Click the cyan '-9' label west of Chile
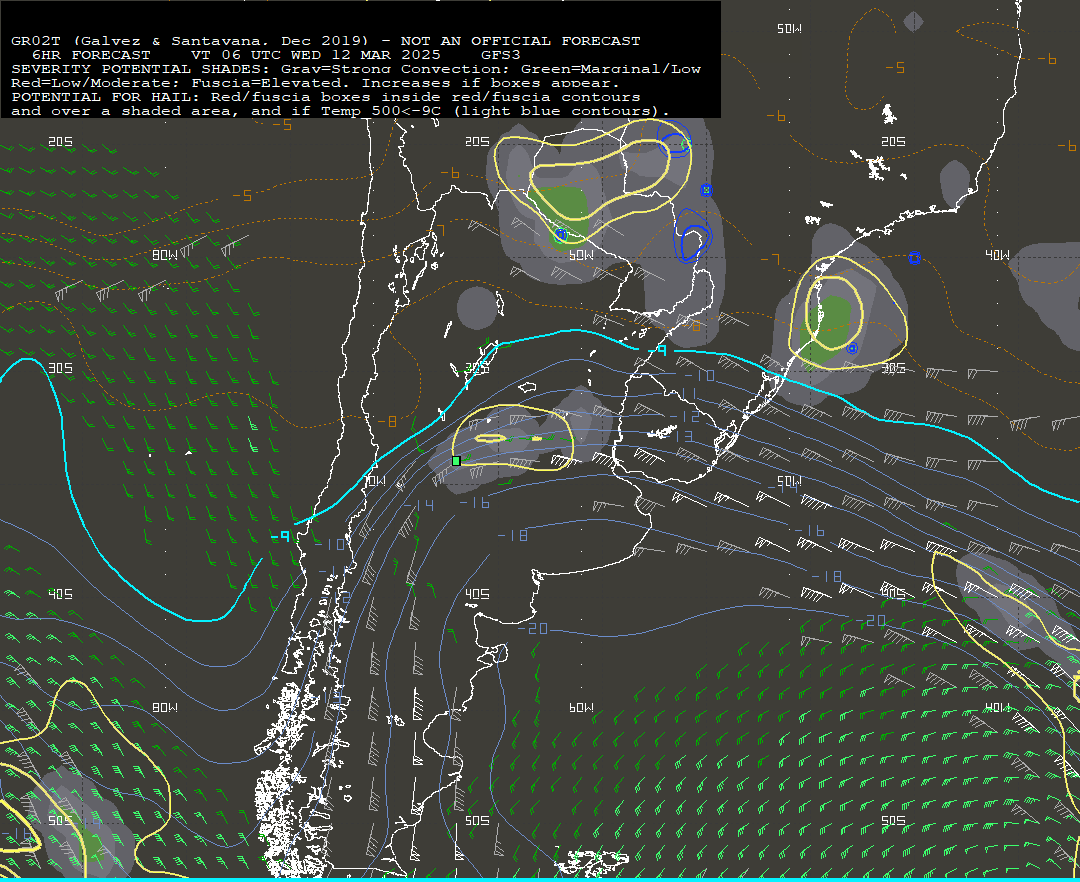The width and height of the screenshot is (1080, 882). 281,536
